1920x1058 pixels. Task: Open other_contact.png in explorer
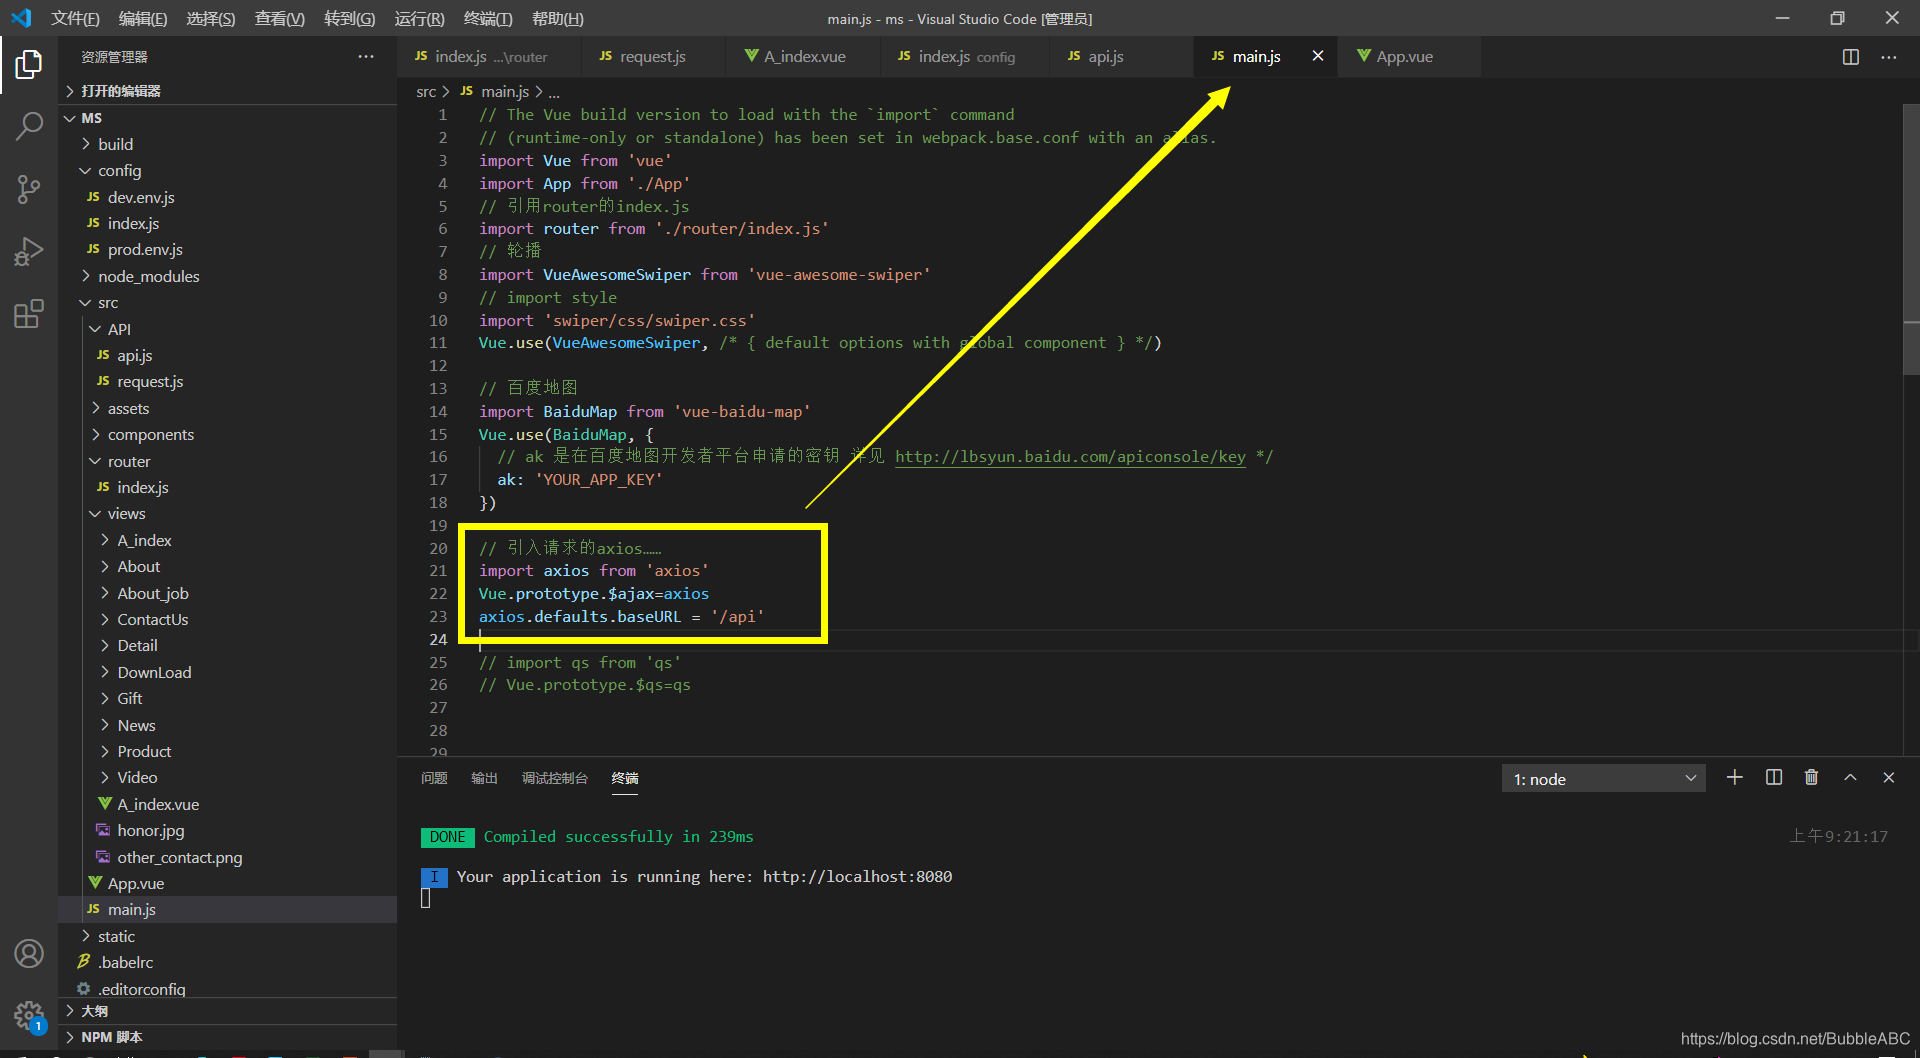click(228, 858)
